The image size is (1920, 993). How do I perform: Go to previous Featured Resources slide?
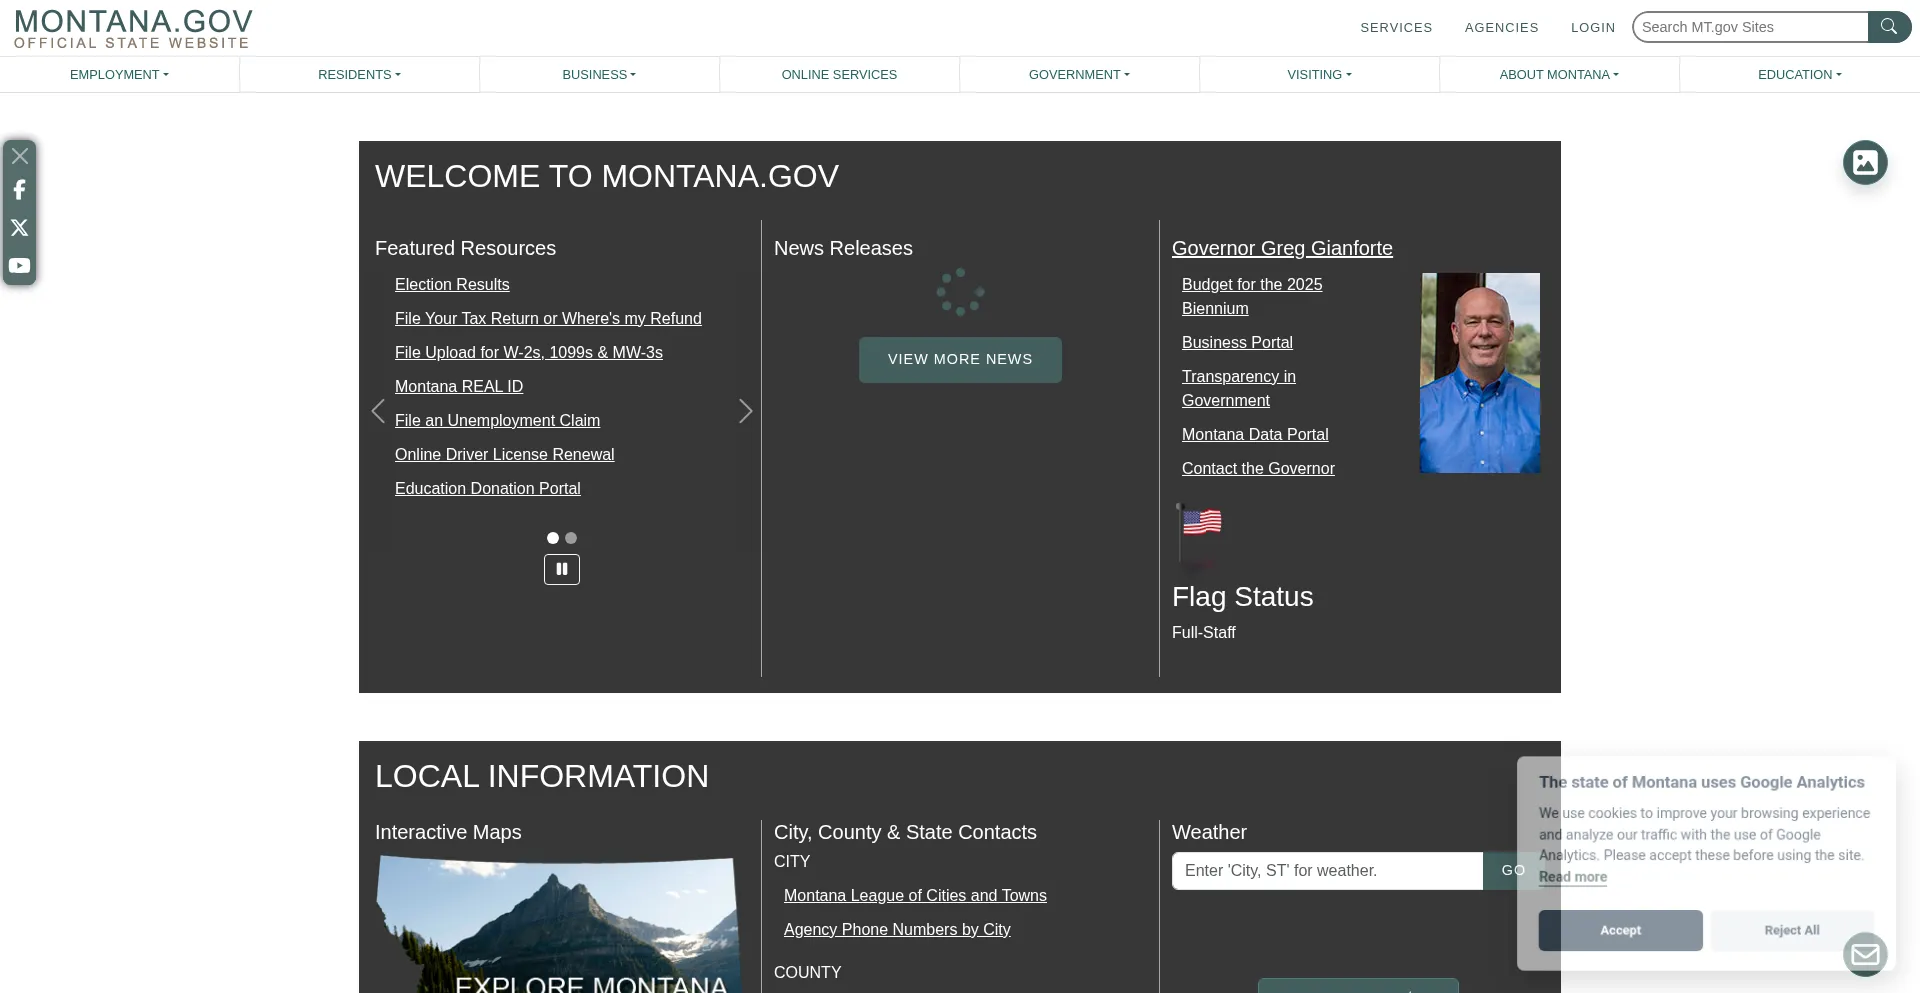(x=378, y=411)
